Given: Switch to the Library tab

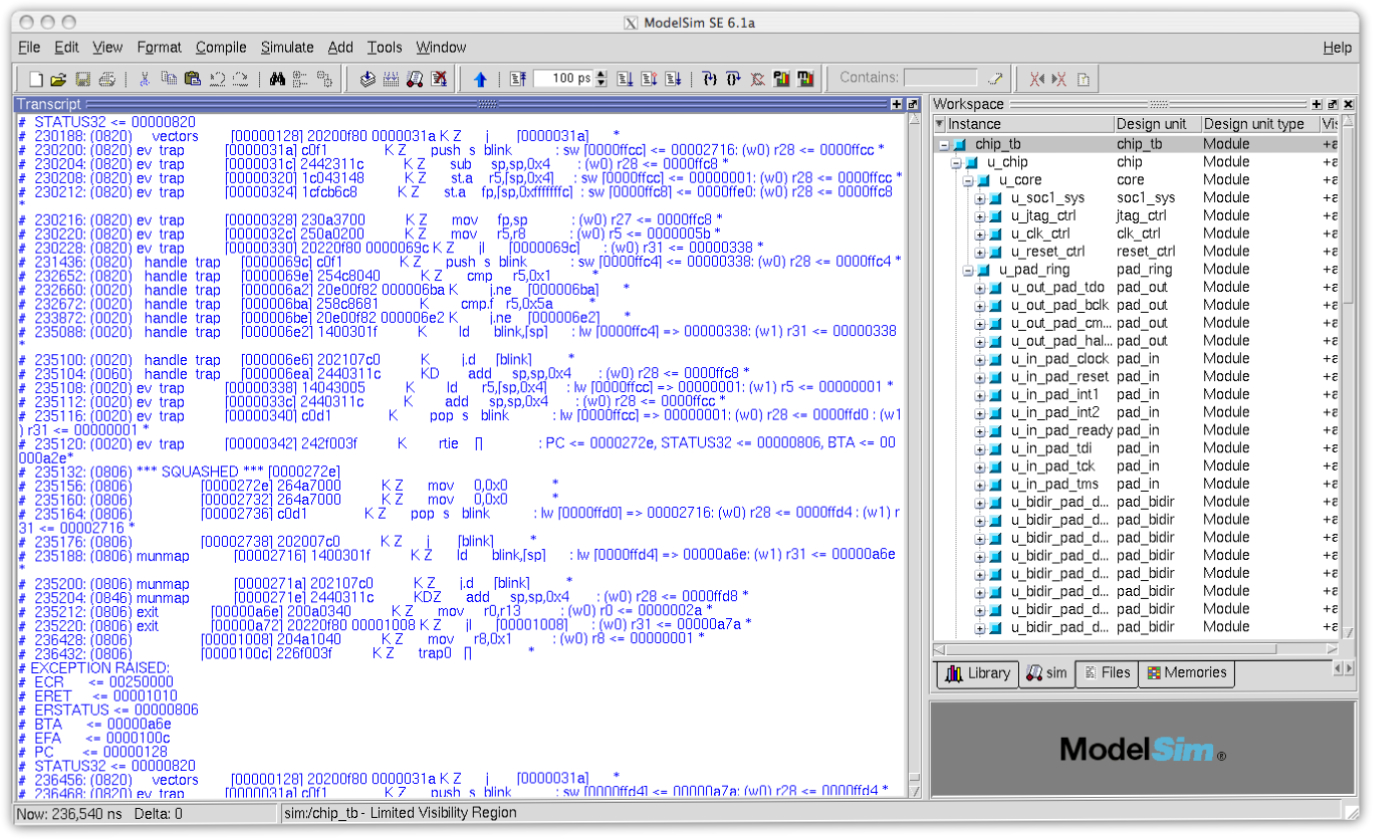Looking at the screenshot, I should [977, 674].
